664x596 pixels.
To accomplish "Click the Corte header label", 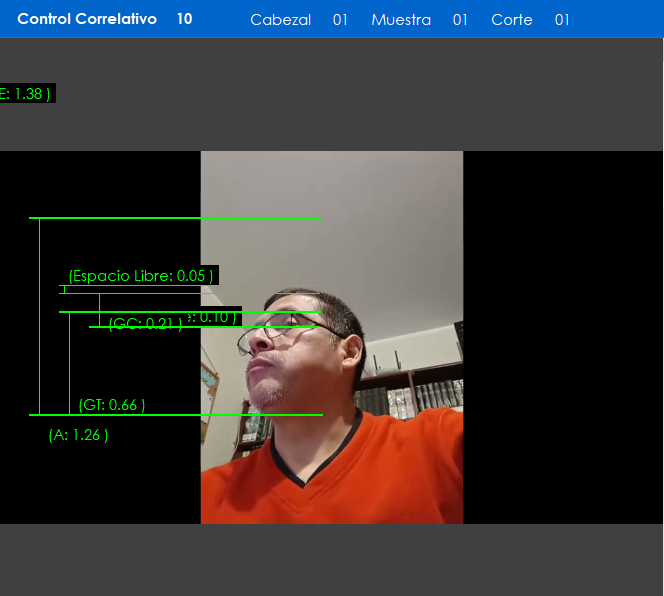I will (x=511, y=20).
